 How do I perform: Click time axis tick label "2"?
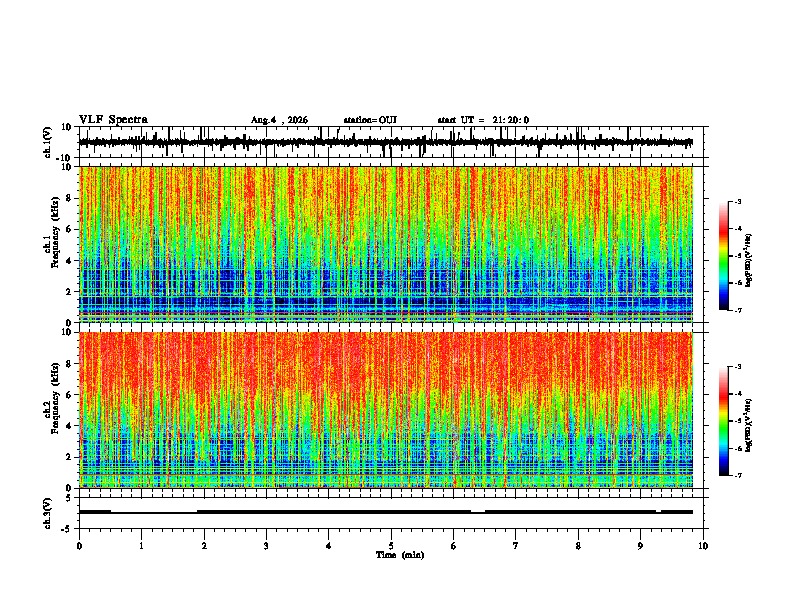click(x=204, y=546)
